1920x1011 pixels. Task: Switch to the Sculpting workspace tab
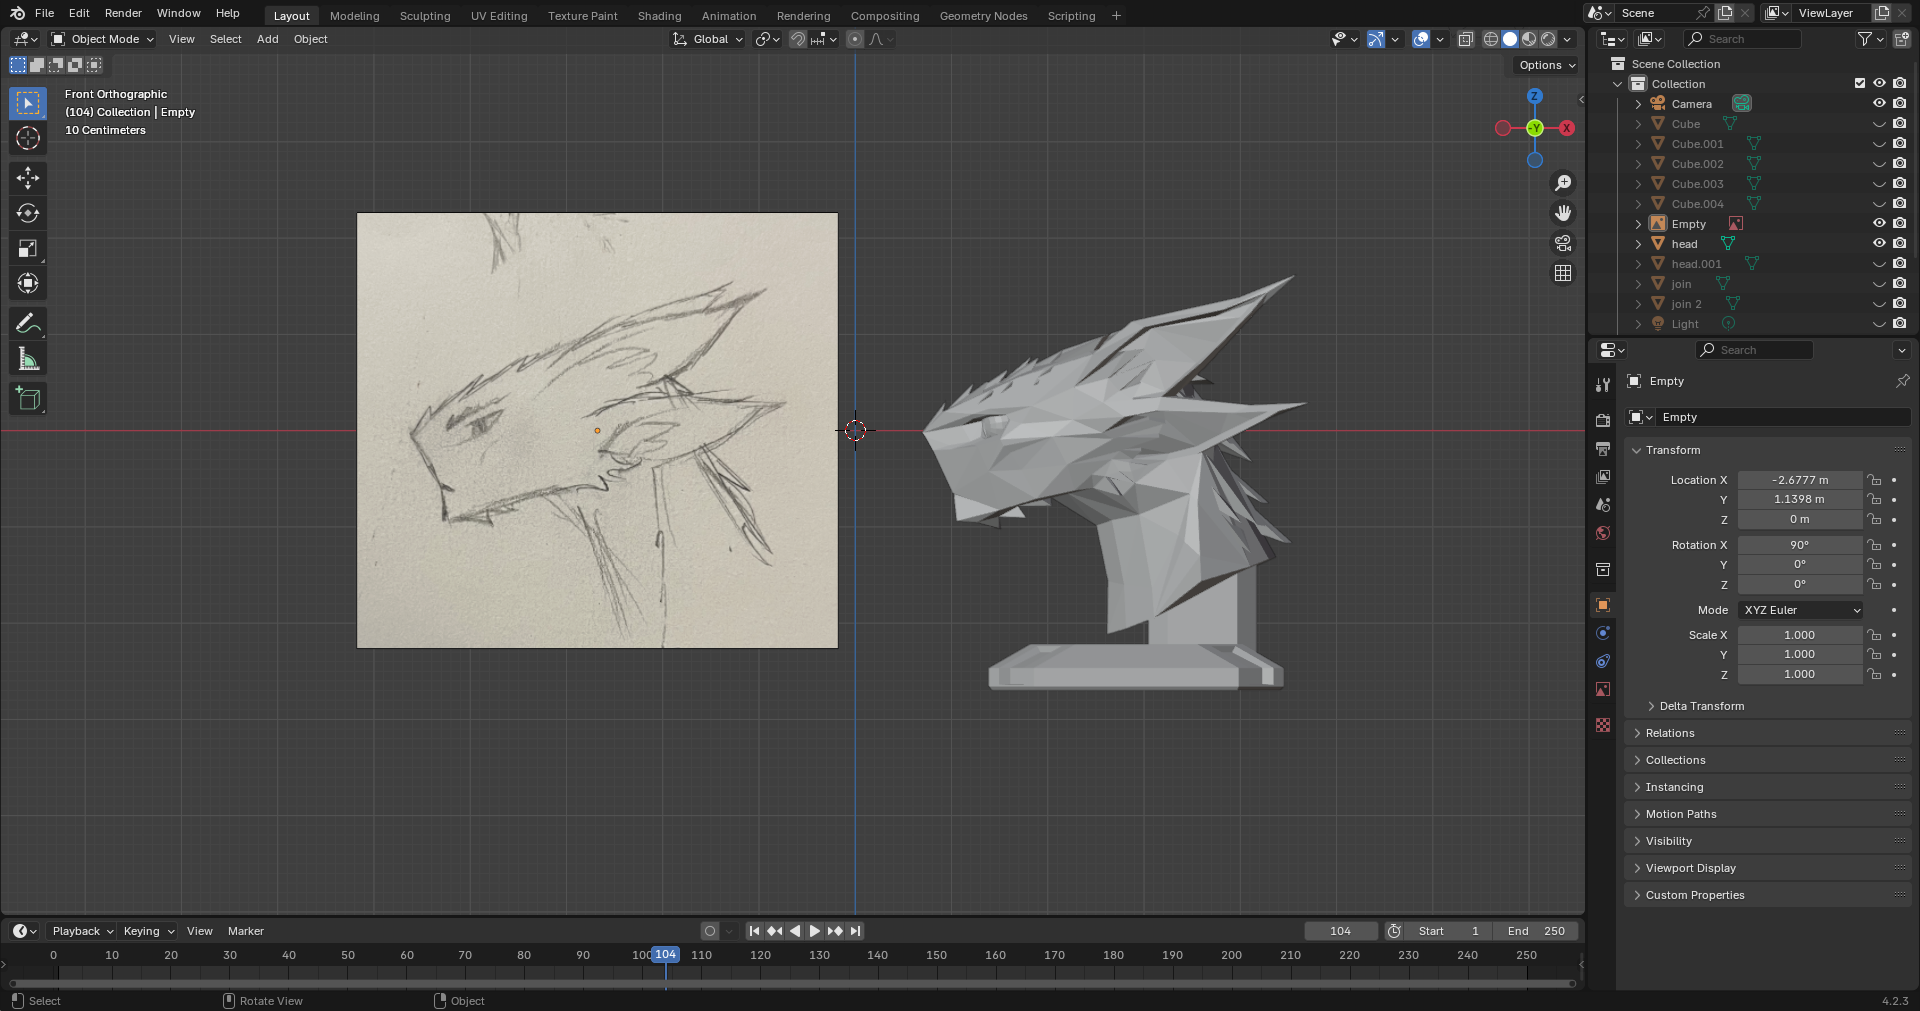424,16
